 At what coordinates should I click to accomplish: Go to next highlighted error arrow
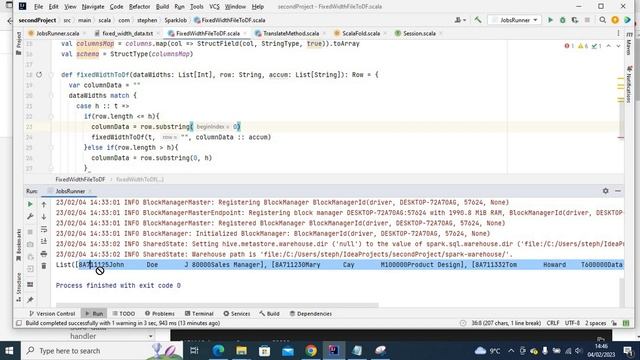[618, 46]
